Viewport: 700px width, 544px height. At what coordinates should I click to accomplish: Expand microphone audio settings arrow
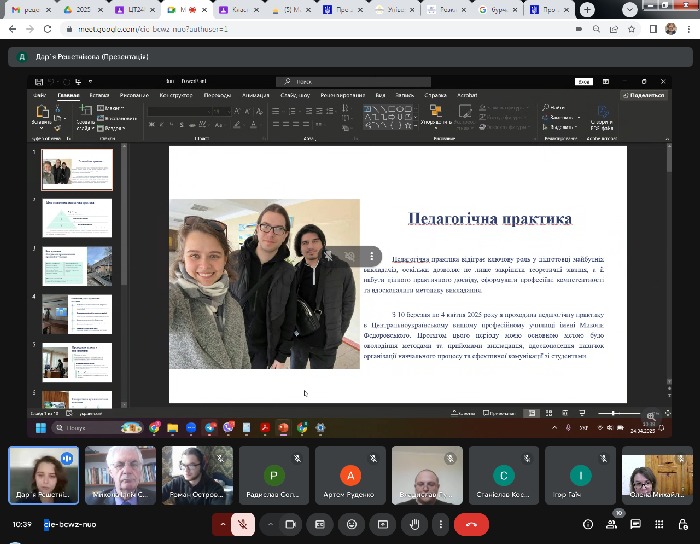coord(222,523)
